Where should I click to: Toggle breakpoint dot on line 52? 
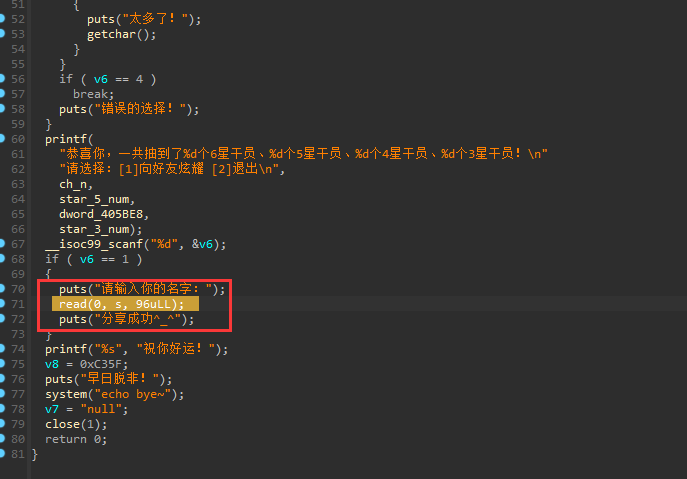click(2, 18)
